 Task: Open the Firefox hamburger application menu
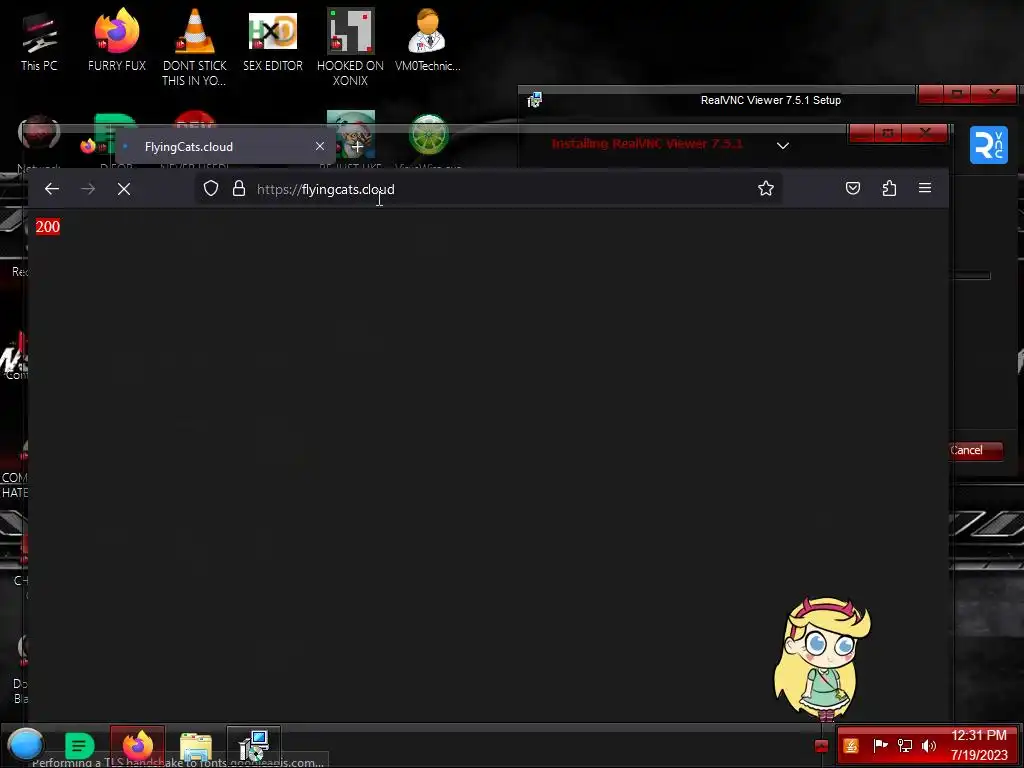pyautogui.click(x=925, y=188)
